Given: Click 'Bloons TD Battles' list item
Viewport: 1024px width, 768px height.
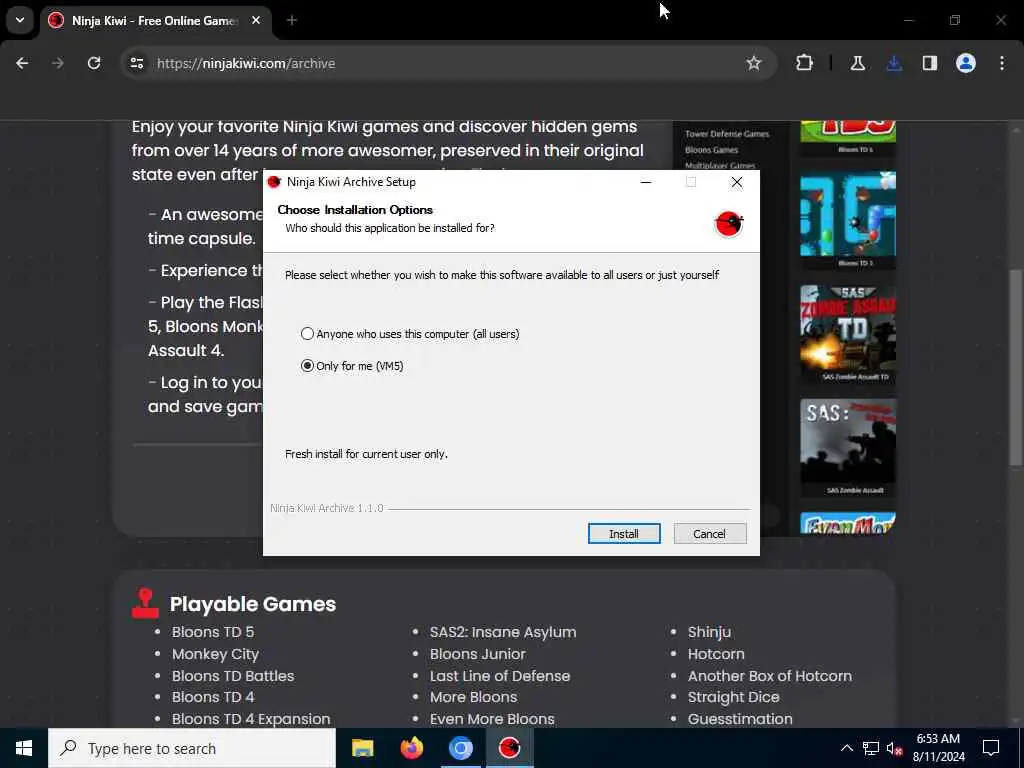Looking at the screenshot, I should 233,676.
